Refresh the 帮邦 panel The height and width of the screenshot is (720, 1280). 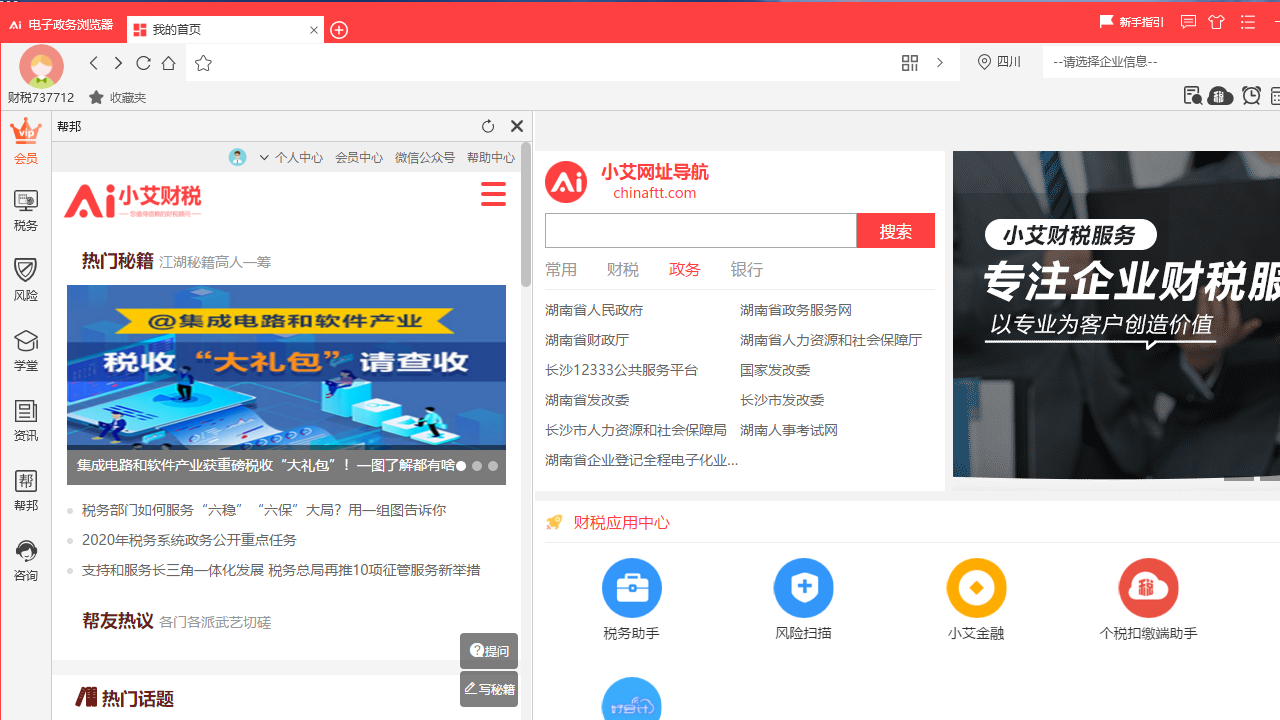pos(488,126)
